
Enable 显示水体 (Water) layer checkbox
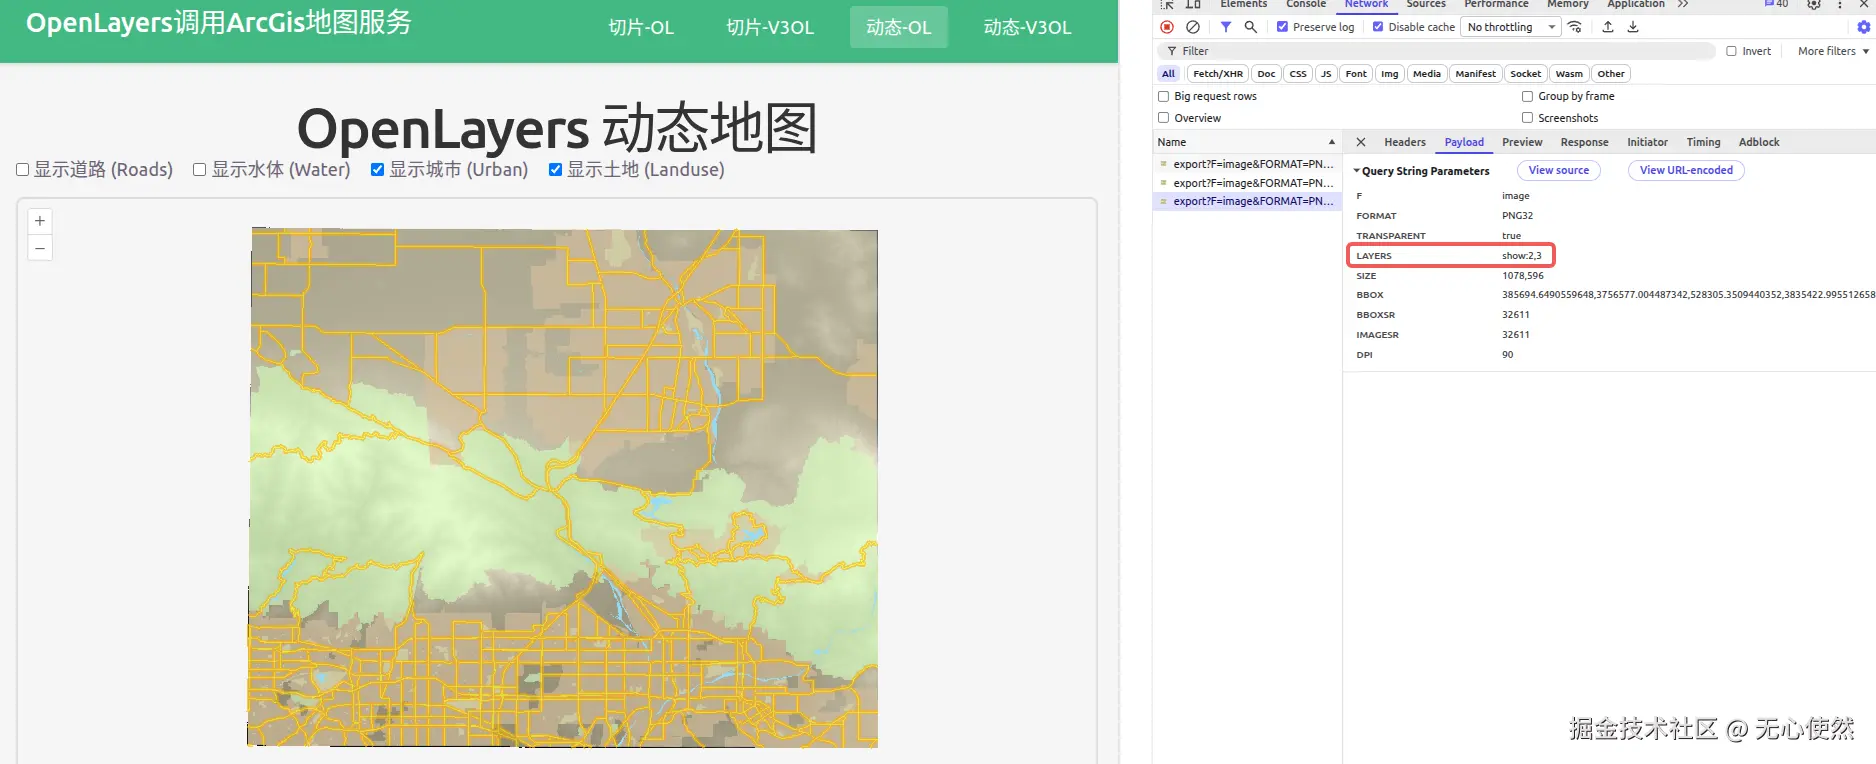click(x=199, y=170)
